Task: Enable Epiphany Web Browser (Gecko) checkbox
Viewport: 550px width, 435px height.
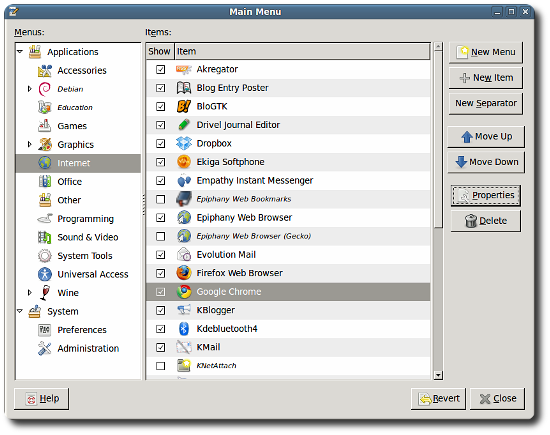Action: (161, 236)
